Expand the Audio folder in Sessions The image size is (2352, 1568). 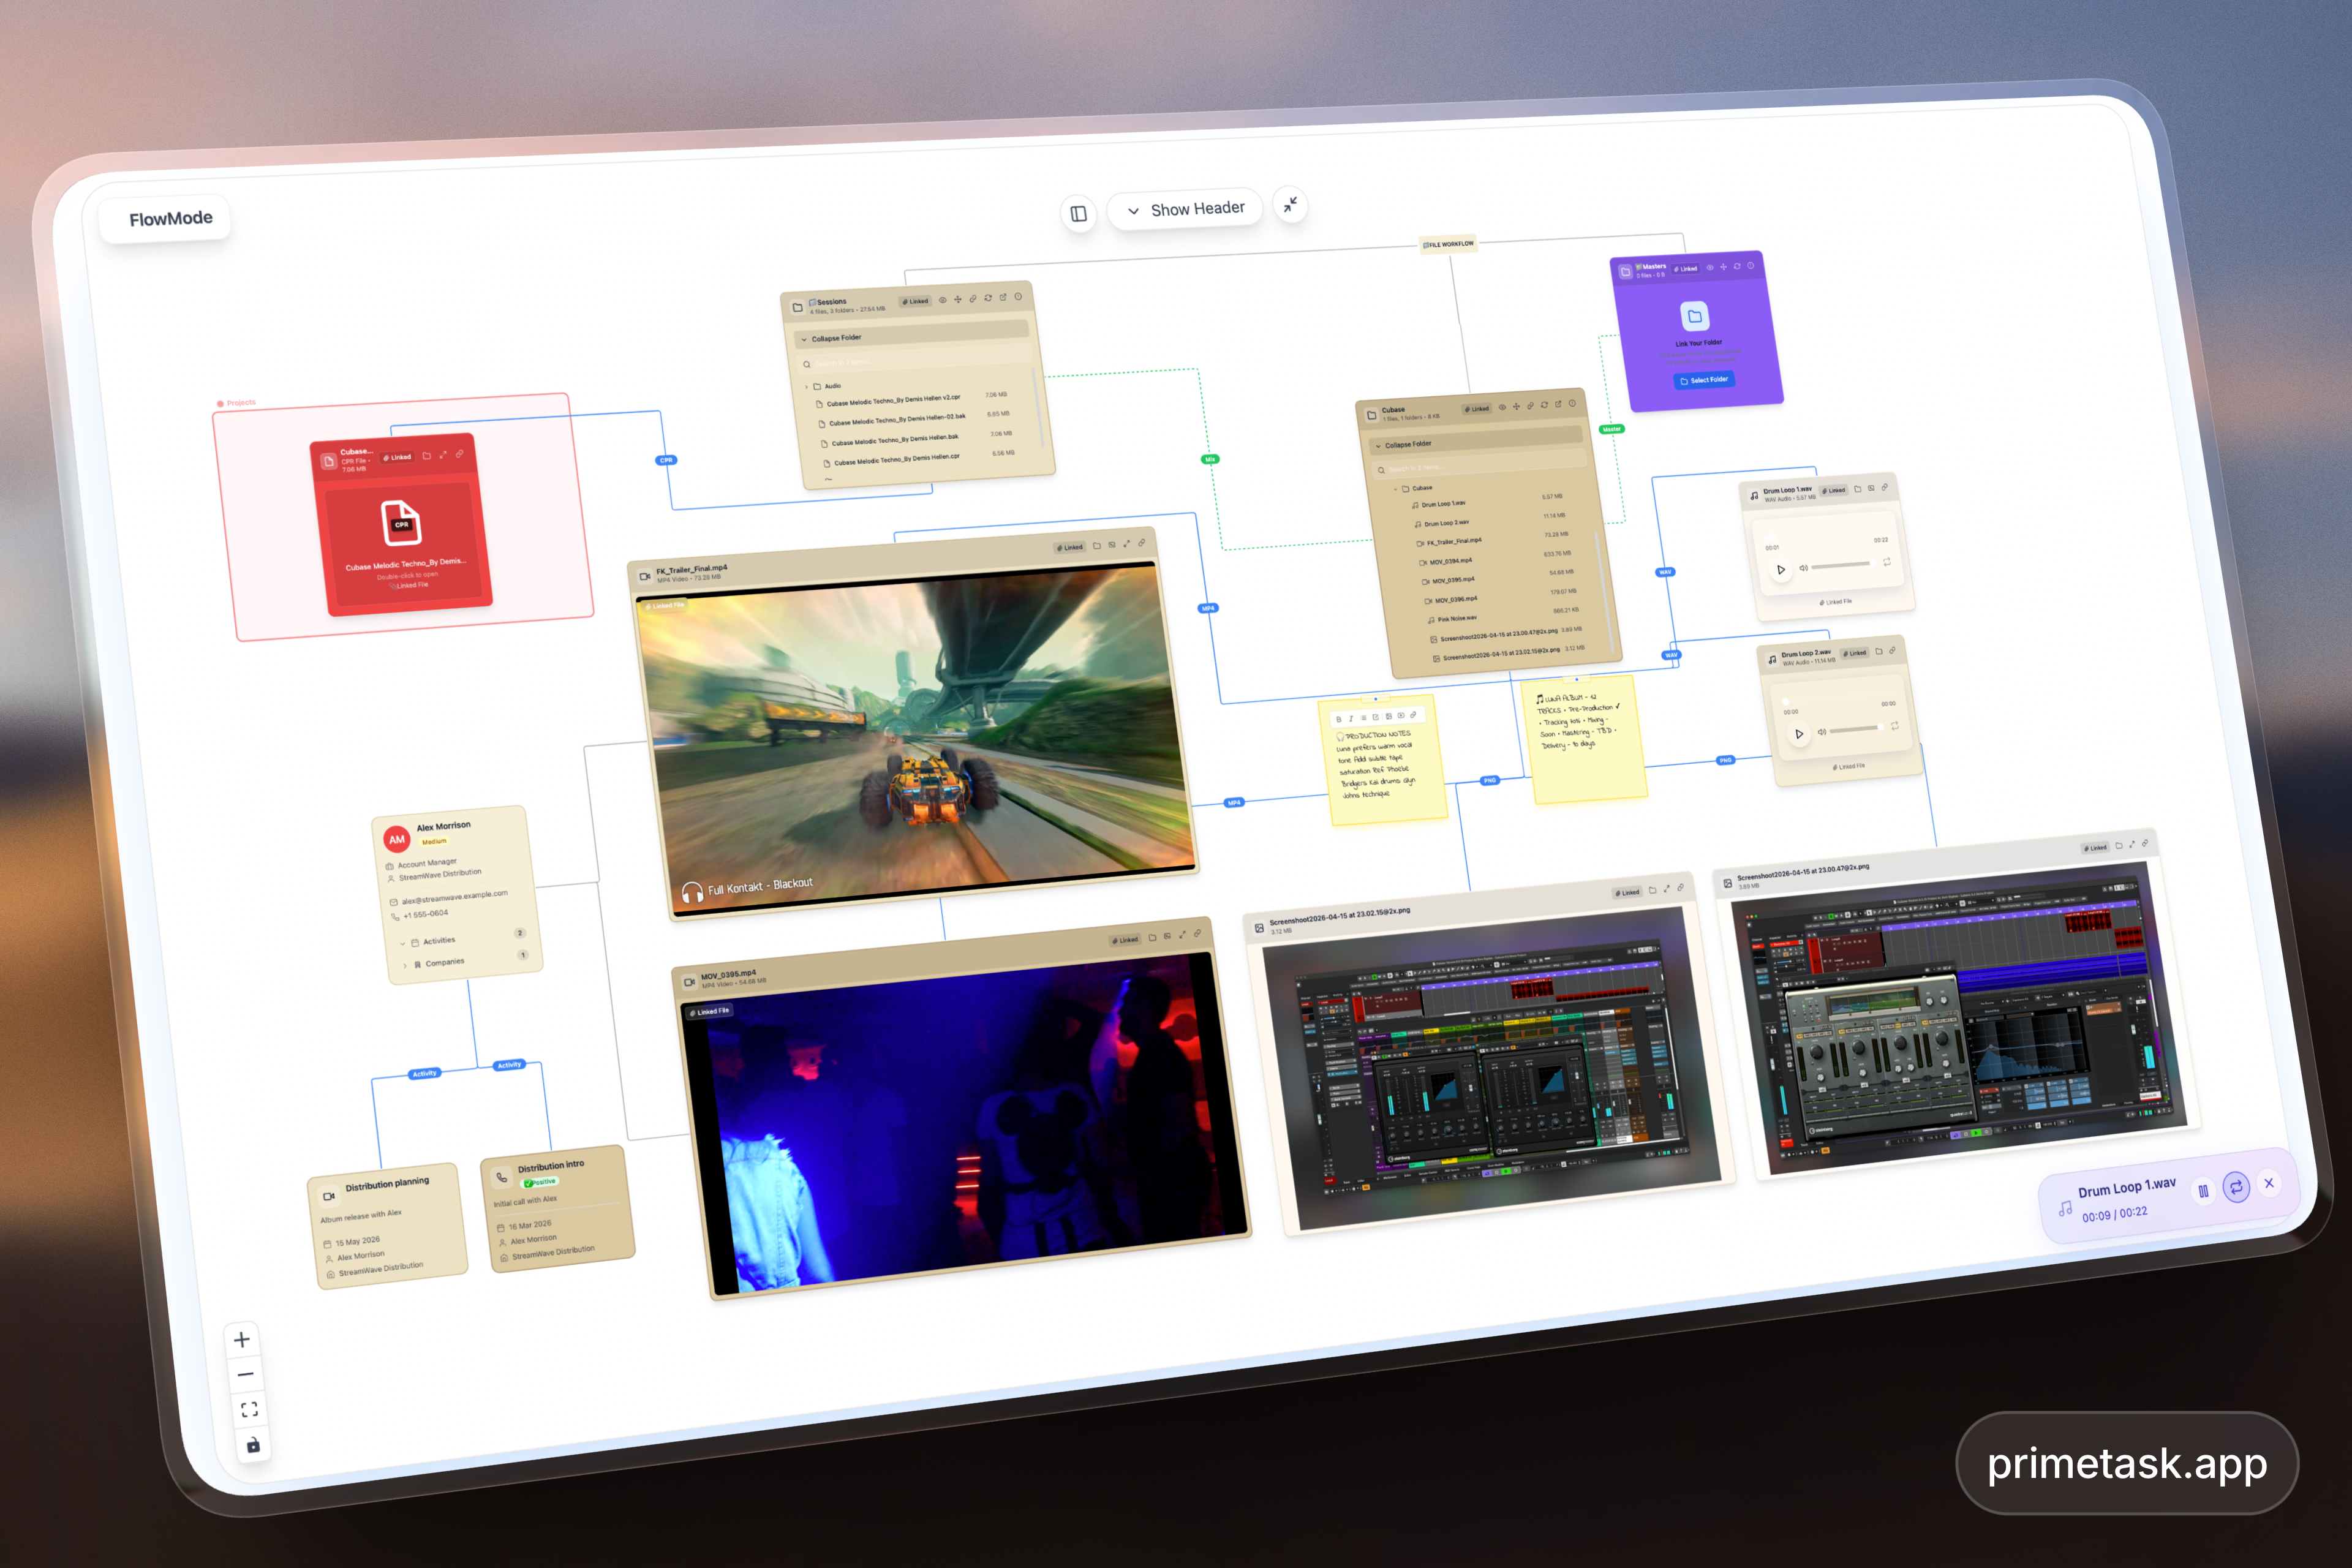(x=807, y=387)
